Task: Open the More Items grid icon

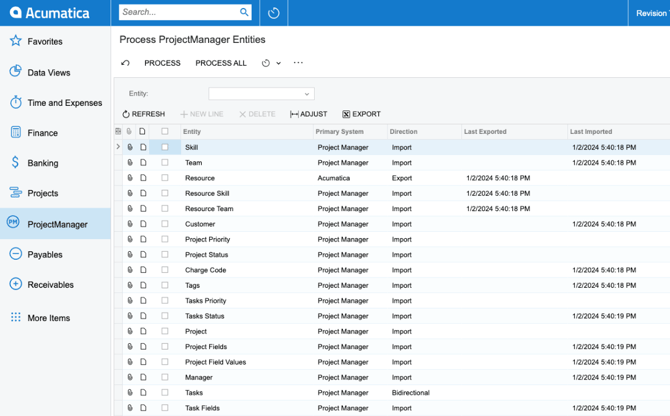Action: (16, 317)
